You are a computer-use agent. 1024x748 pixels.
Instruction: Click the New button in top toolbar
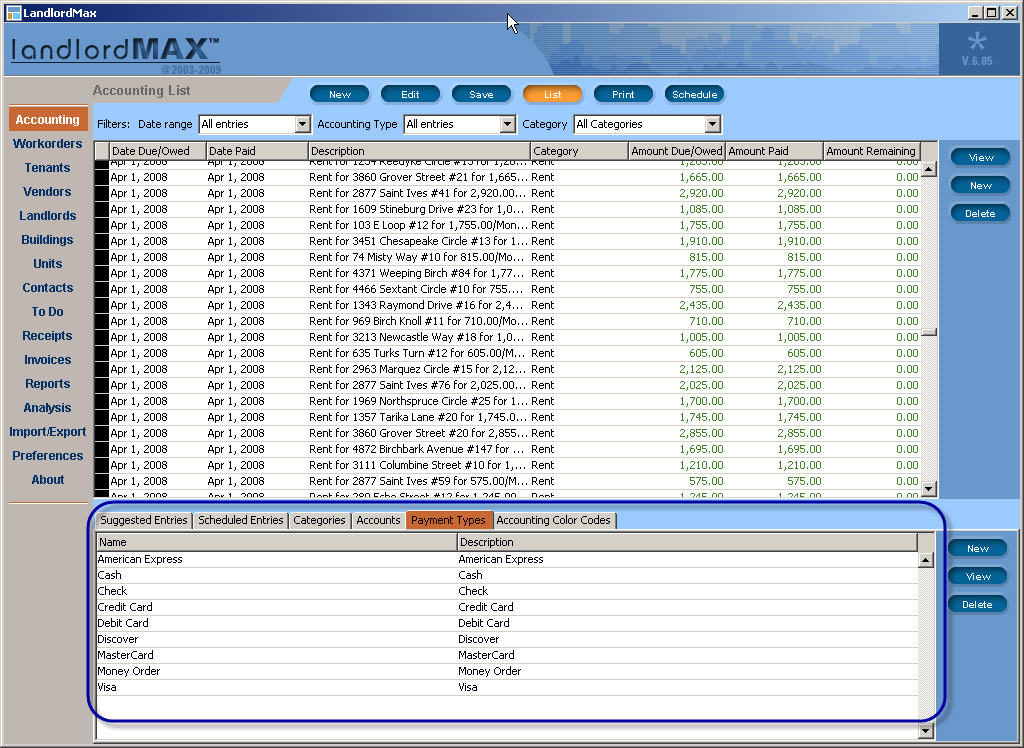(340, 94)
